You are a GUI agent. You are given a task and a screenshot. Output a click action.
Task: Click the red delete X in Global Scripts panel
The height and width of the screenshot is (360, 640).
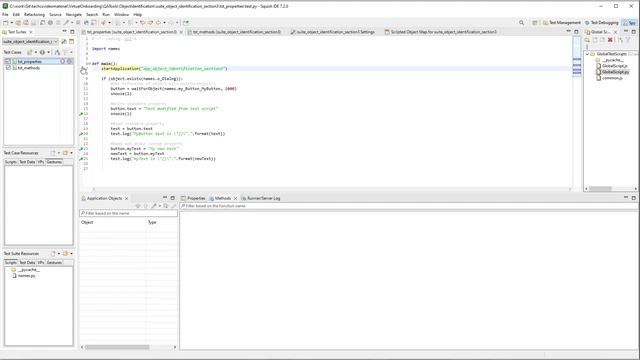pyautogui.click(x=610, y=40)
